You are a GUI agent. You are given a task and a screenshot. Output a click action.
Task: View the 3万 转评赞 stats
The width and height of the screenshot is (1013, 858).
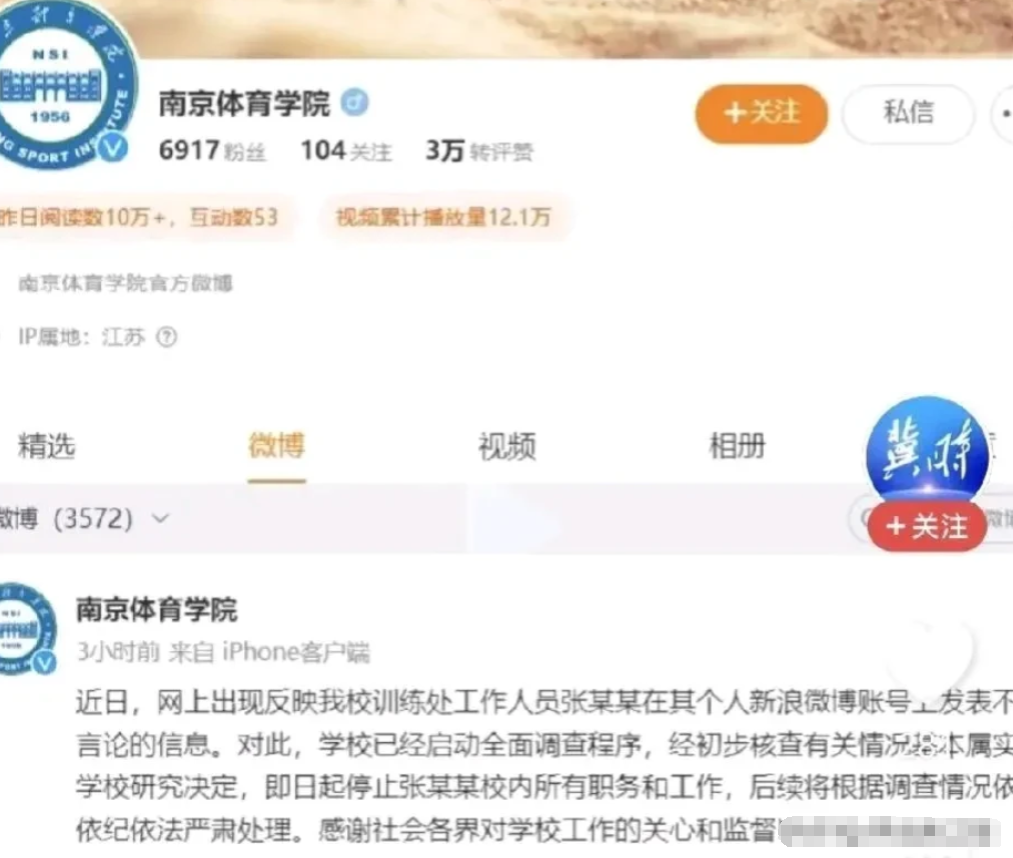tap(479, 151)
